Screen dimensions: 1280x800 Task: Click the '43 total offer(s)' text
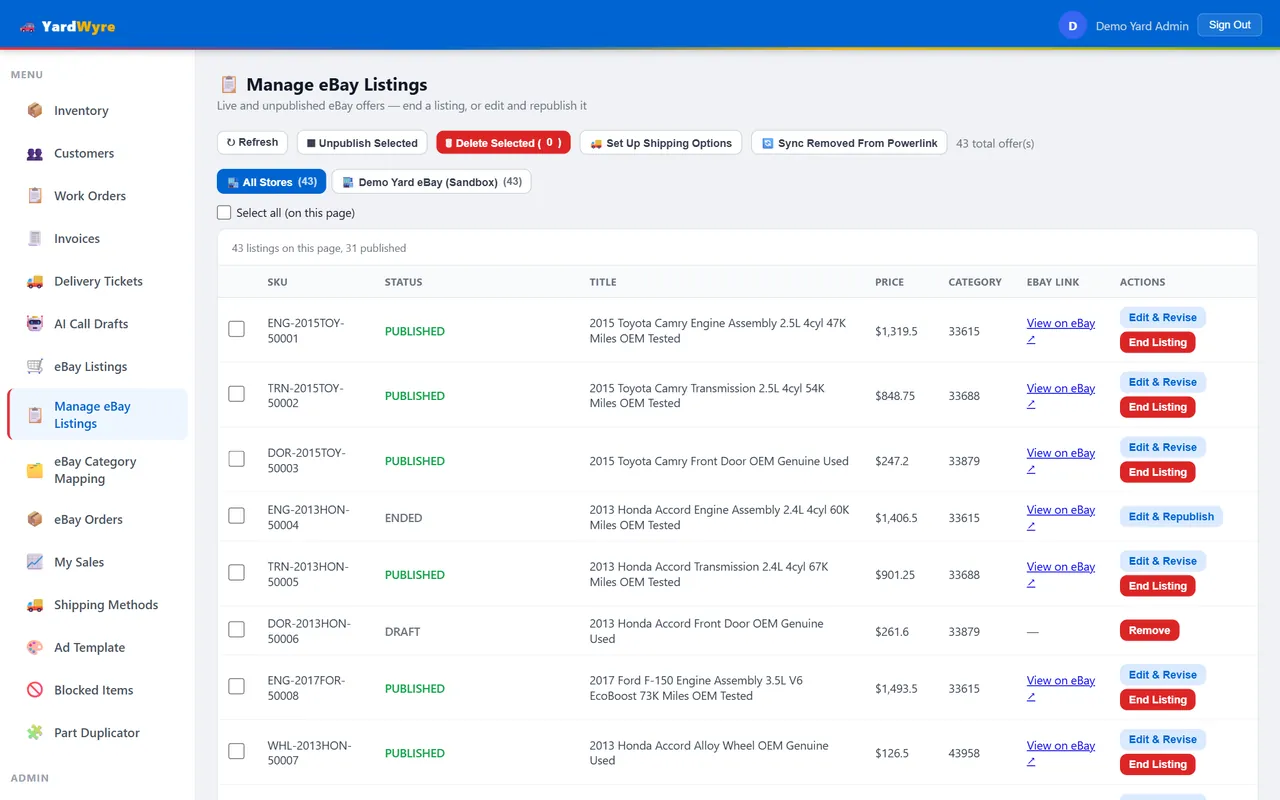pos(995,144)
